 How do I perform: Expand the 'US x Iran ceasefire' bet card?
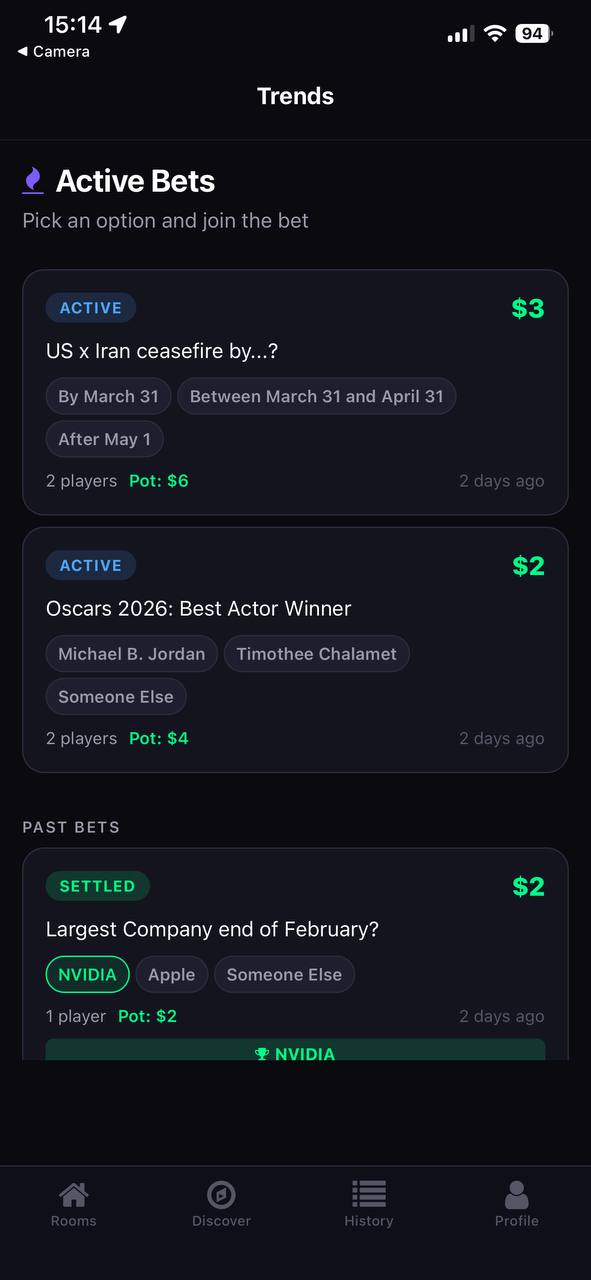(x=295, y=352)
